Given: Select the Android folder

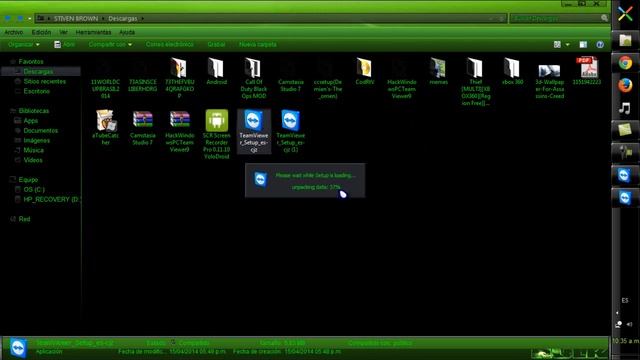Looking at the screenshot, I should (x=216, y=71).
